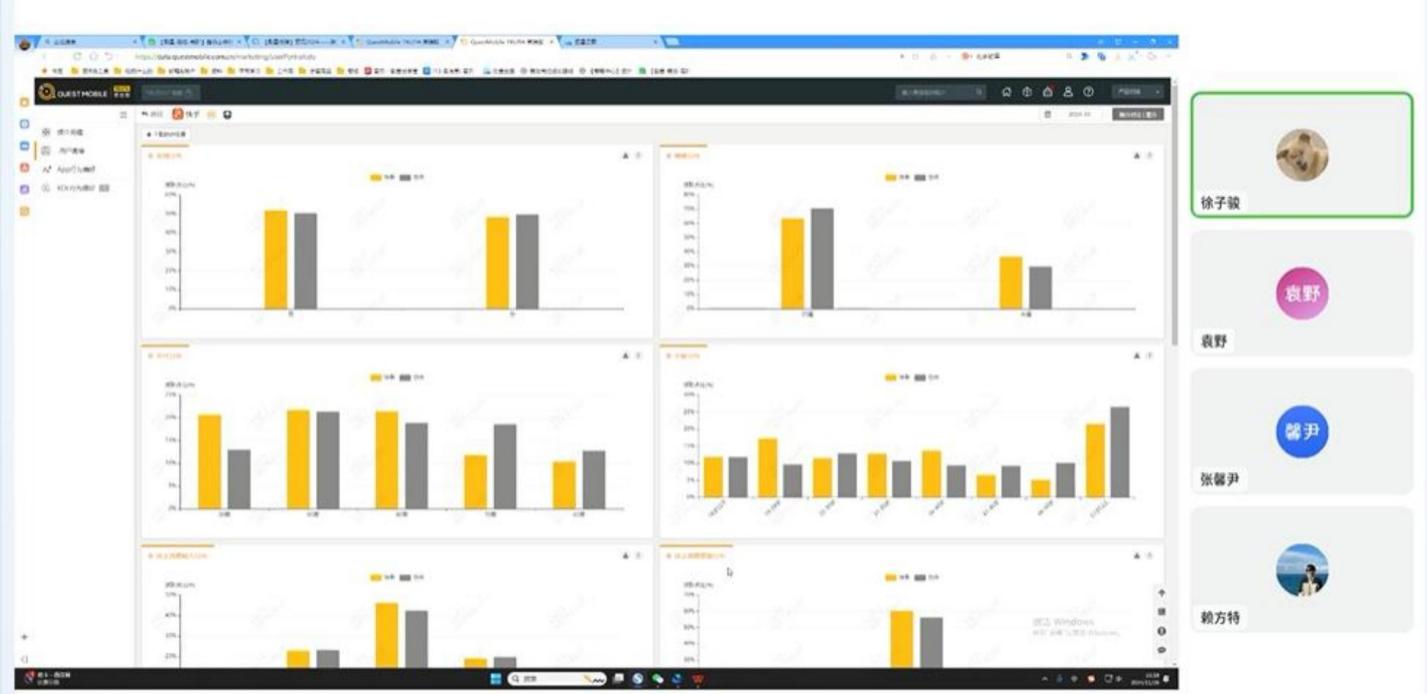Jump to top with the floating arrow button
Image resolution: width=1427 pixels, height=694 pixels.
click(1162, 593)
